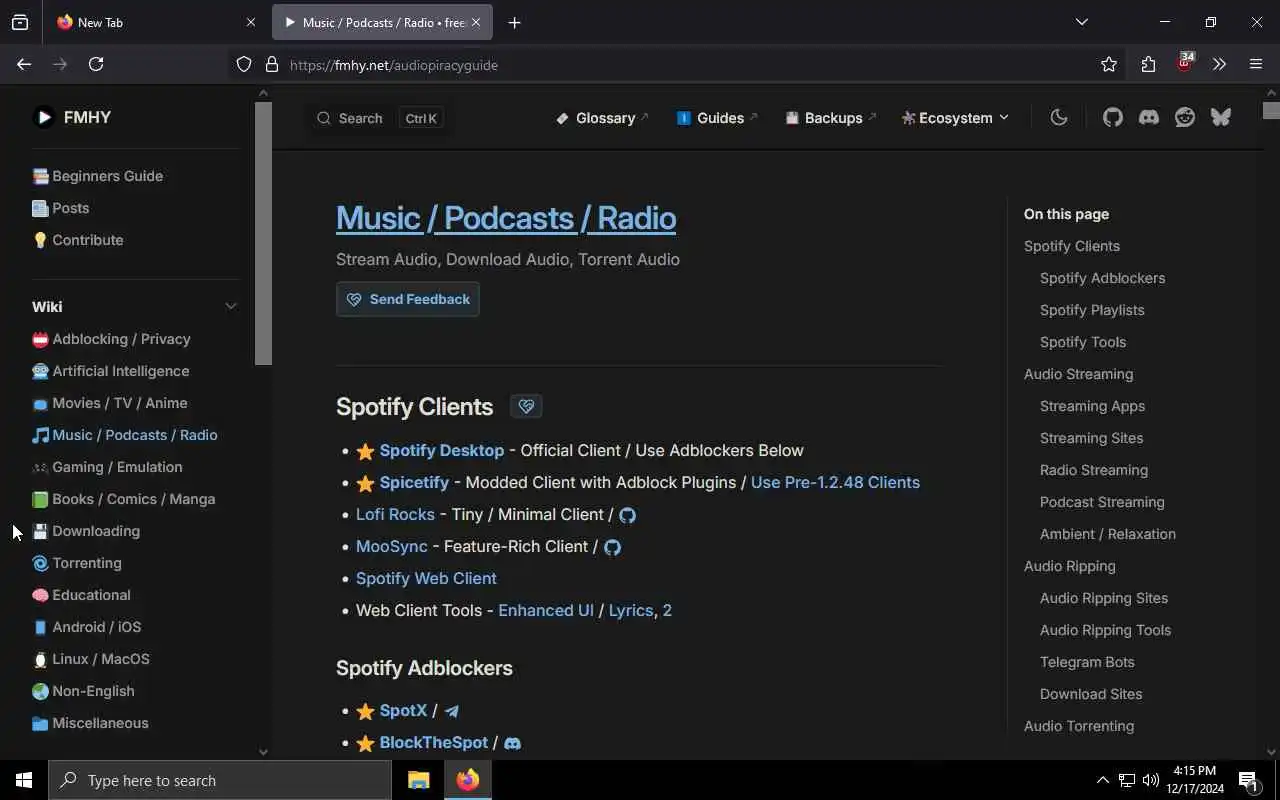The height and width of the screenshot is (800, 1280).
Task: Open the notification center icon
Action: (1248, 780)
